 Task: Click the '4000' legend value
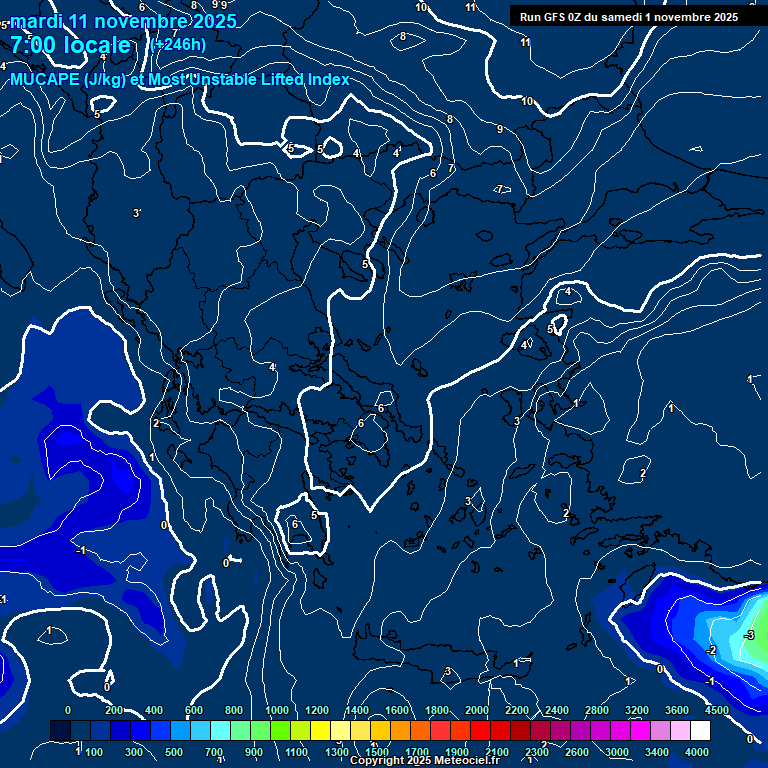tap(697, 752)
